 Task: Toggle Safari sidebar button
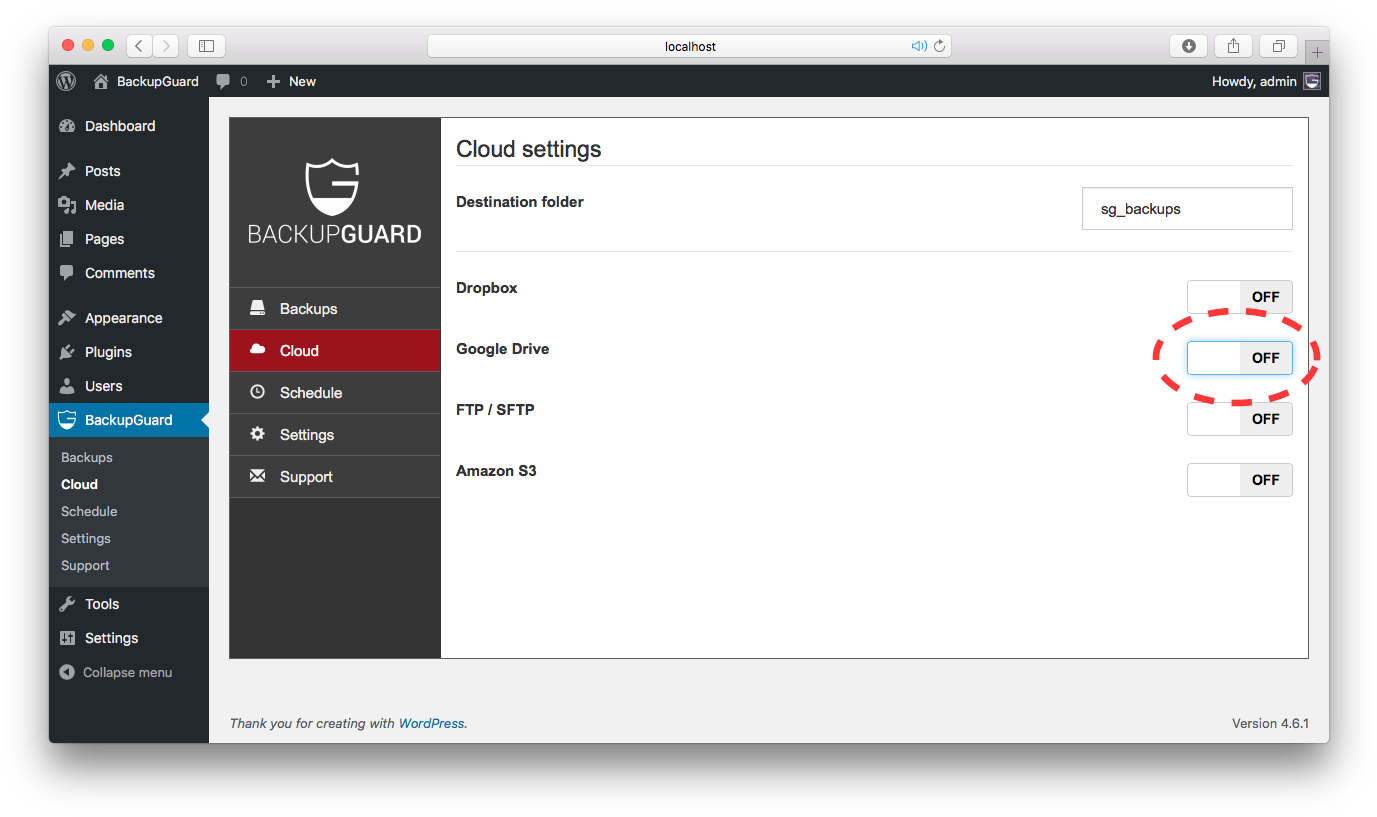[x=207, y=46]
